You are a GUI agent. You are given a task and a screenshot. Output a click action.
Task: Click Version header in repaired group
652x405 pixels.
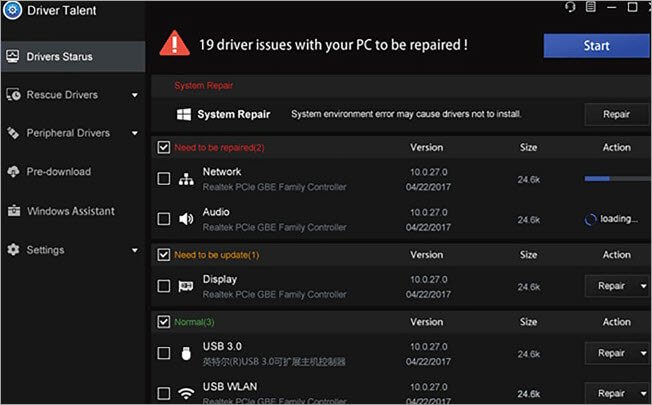427,147
